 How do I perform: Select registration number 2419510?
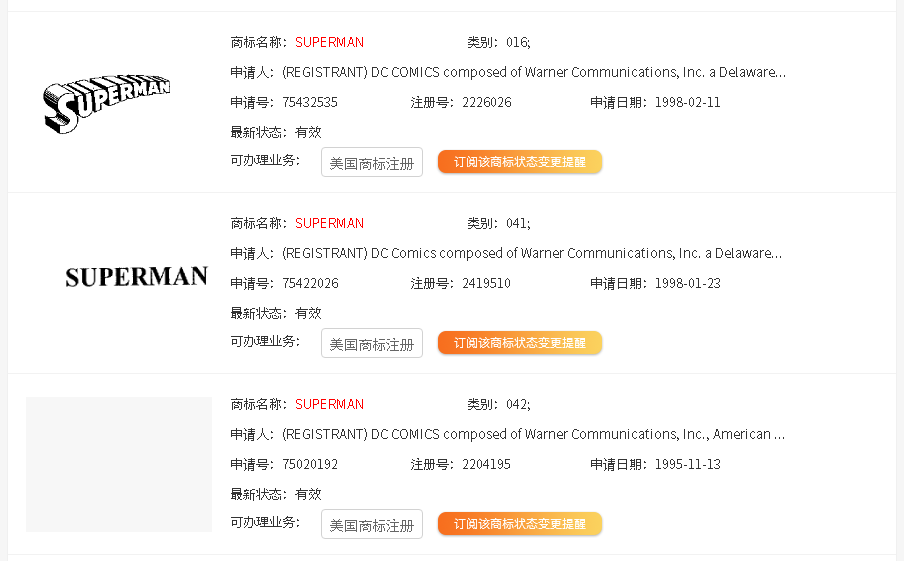click(x=487, y=283)
